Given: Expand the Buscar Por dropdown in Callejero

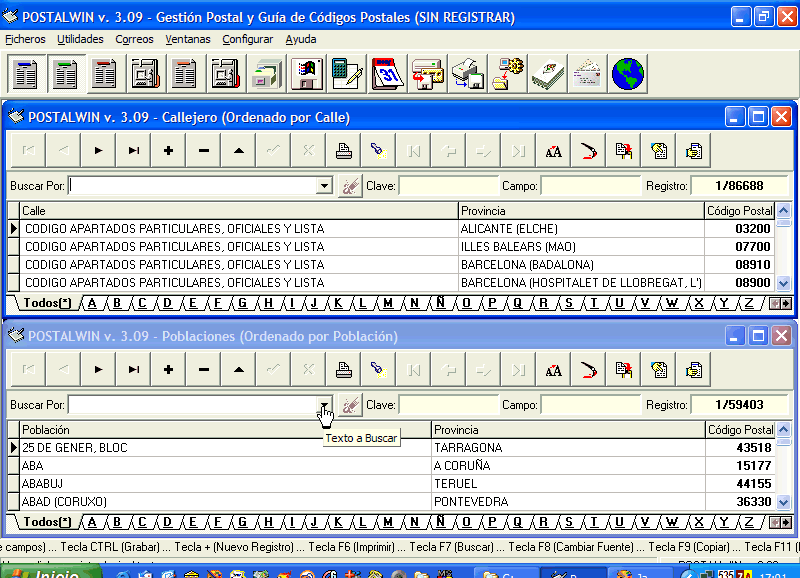Looking at the screenshot, I should (x=324, y=186).
